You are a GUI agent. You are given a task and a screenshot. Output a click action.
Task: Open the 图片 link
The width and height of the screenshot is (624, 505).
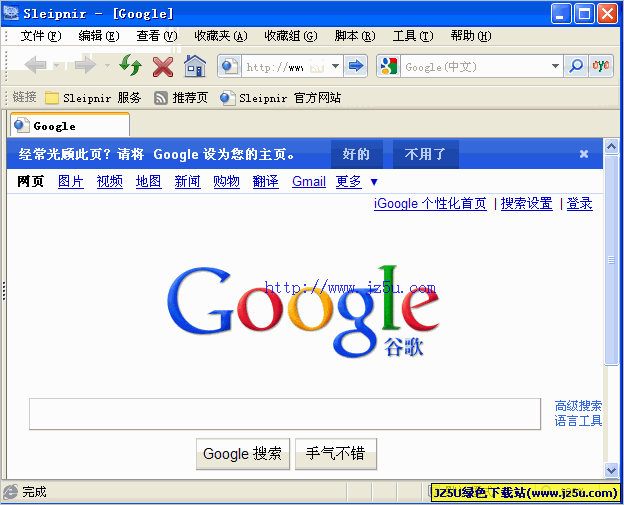[70, 181]
